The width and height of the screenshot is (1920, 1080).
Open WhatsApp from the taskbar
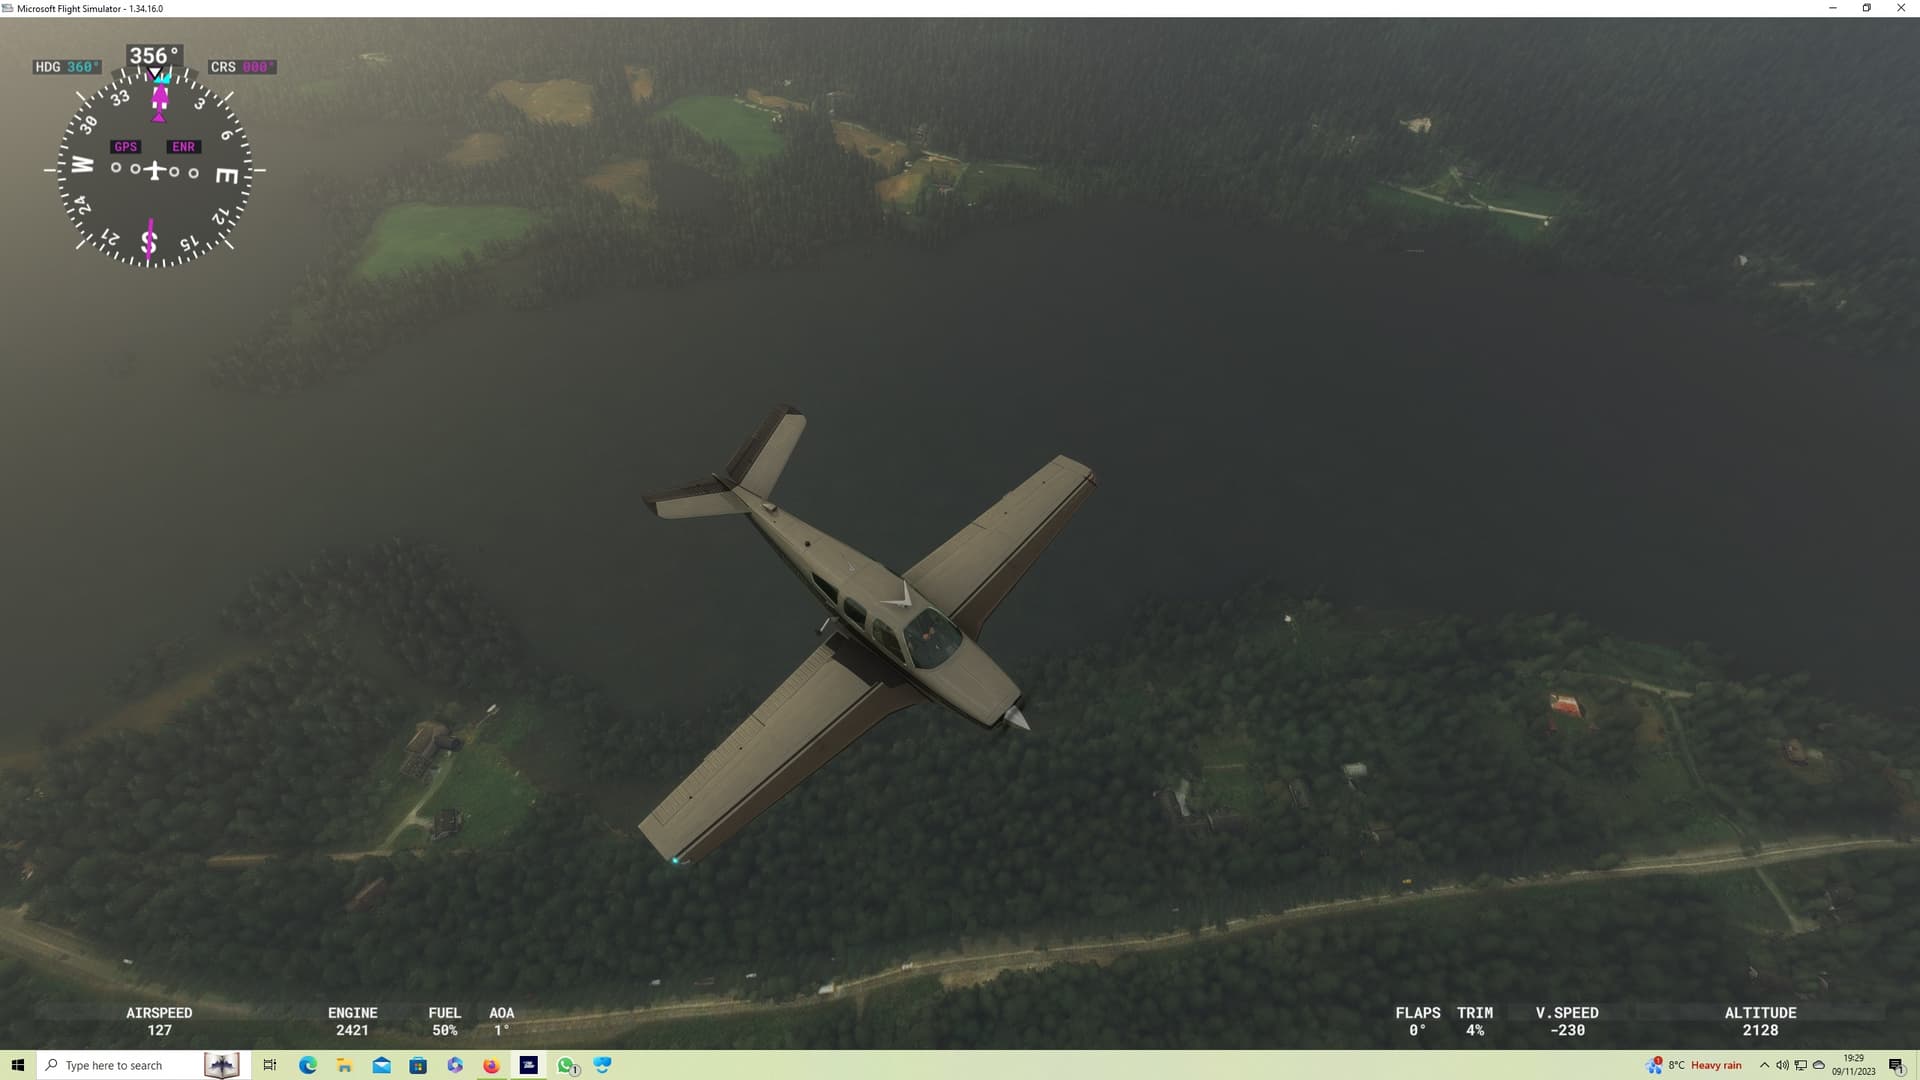[566, 1065]
